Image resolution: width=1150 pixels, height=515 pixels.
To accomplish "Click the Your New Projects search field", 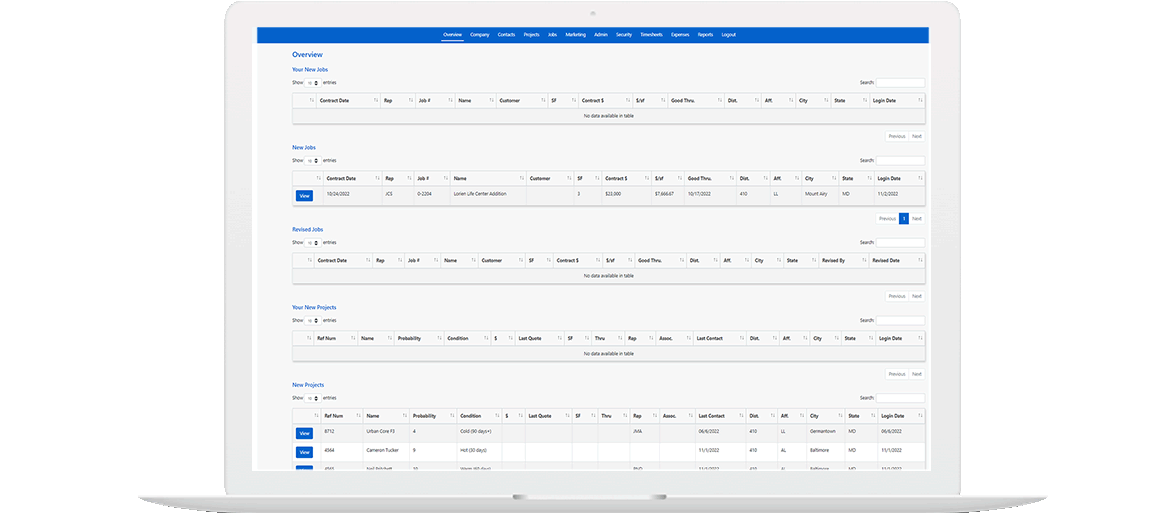I will tap(900, 321).
